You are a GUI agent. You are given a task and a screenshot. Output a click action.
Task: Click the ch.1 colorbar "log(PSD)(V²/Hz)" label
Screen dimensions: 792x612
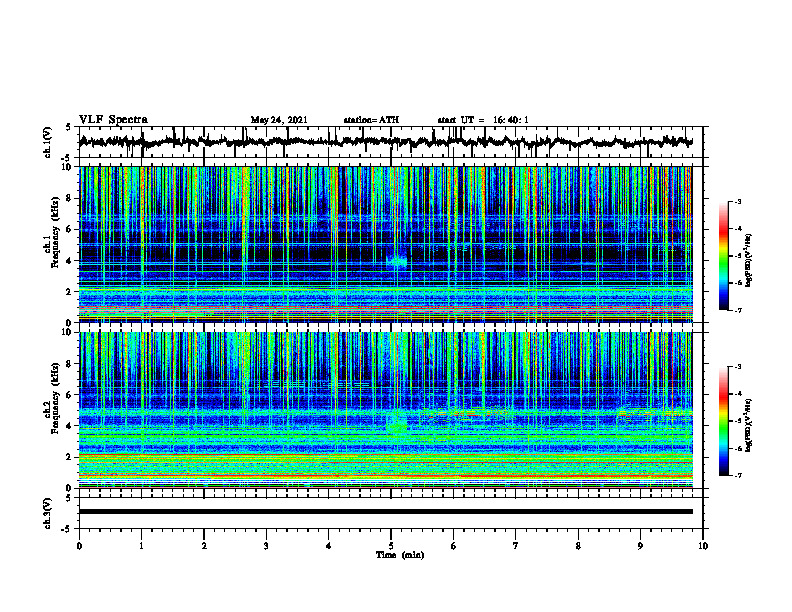(x=749, y=260)
